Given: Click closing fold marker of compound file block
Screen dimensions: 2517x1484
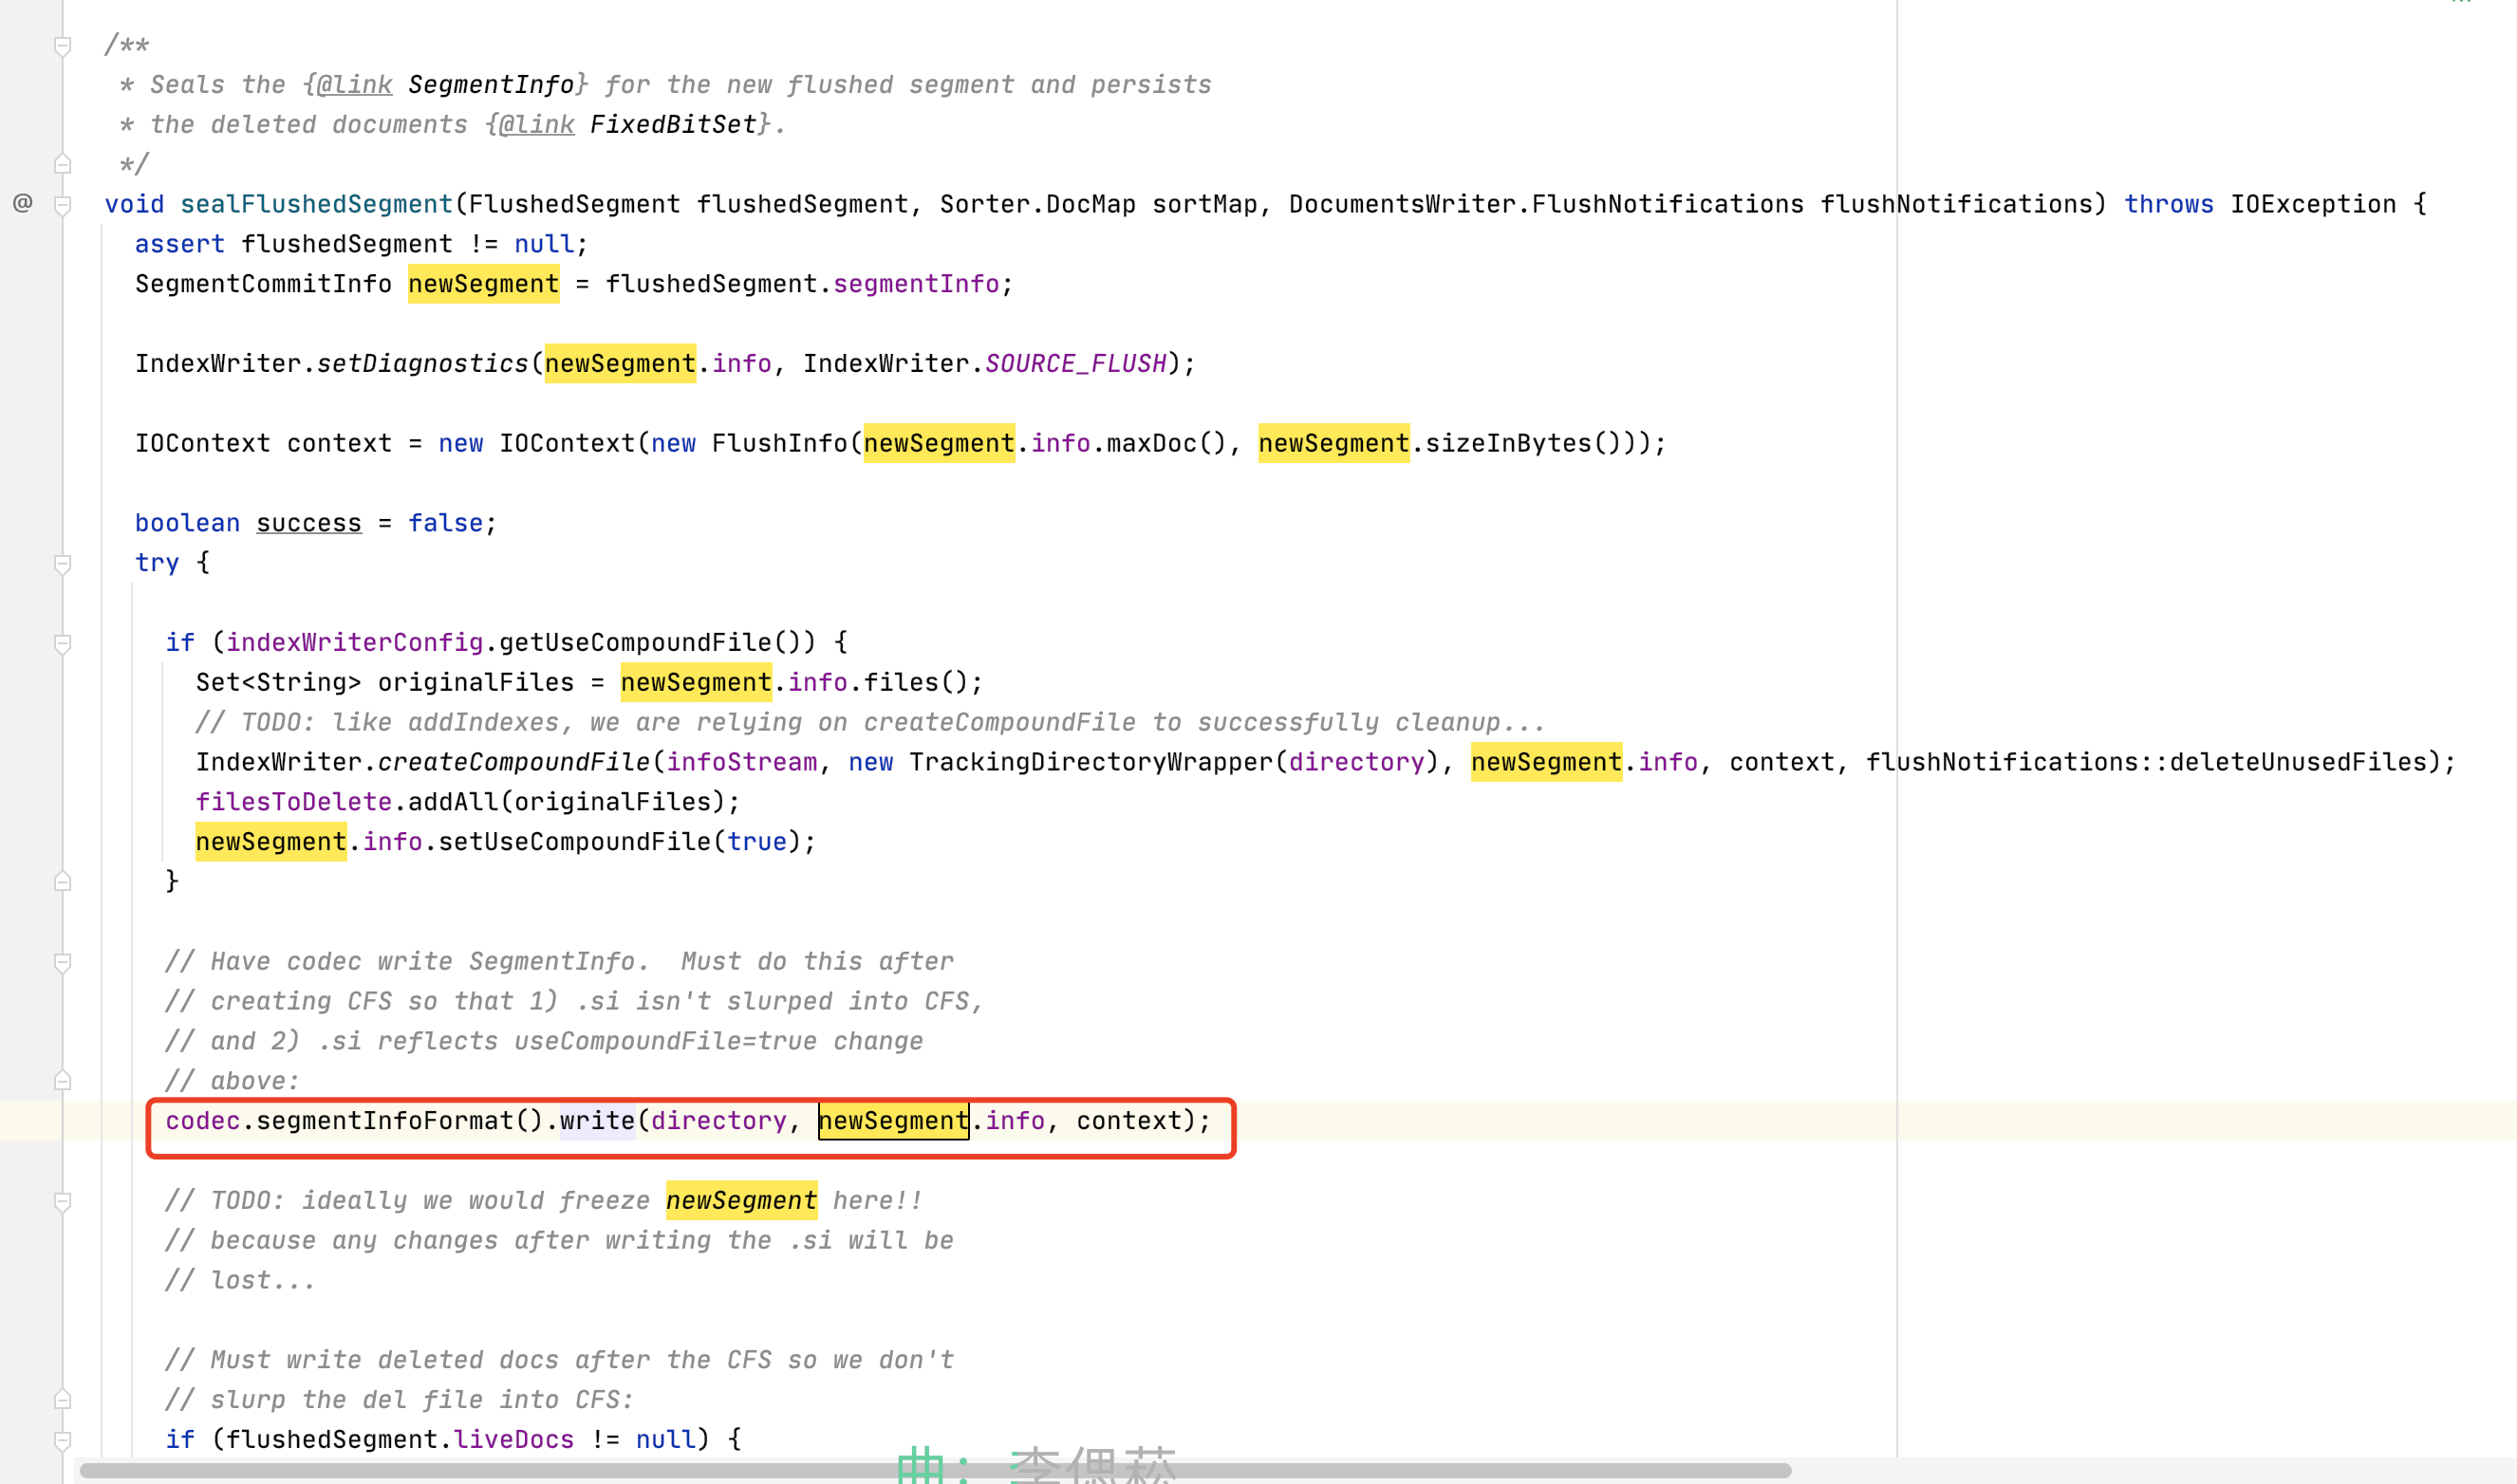Looking at the screenshot, I should 62,881.
